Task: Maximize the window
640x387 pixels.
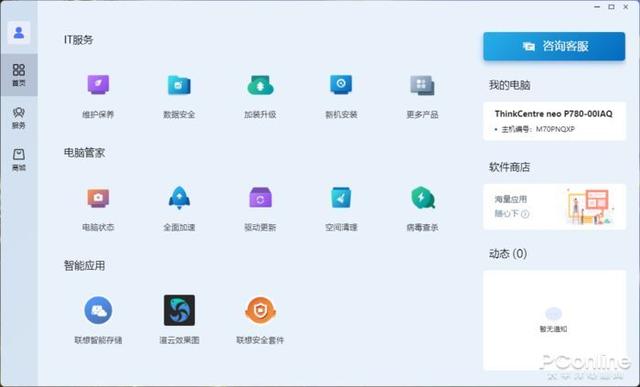Action: (611, 7)
